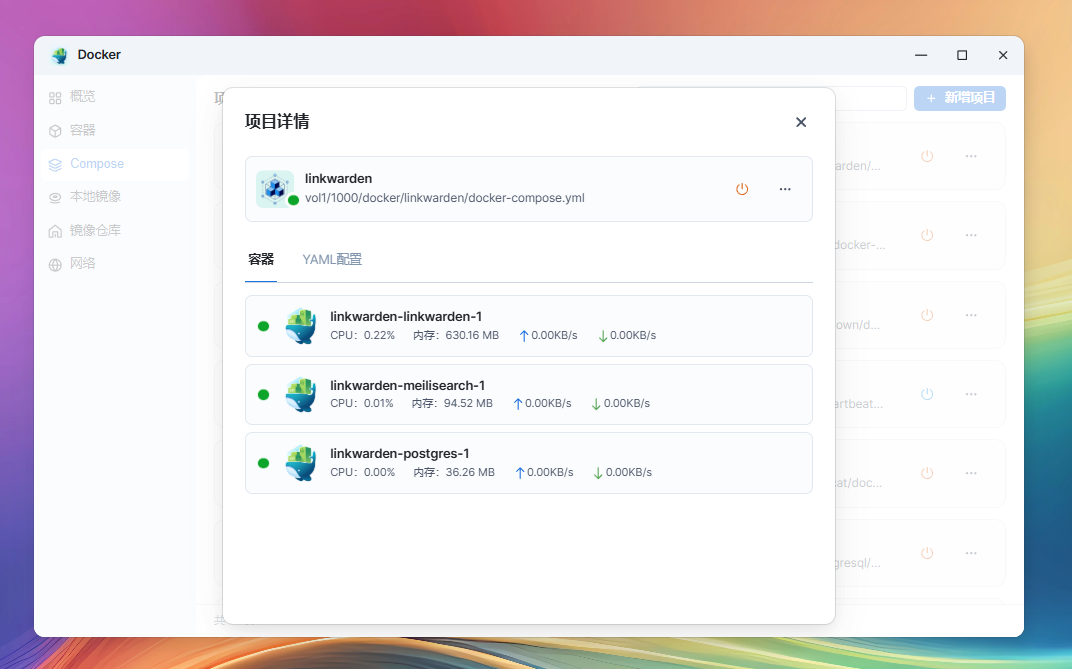Click power button on the background gresql/... row
The height and width of the screenshot is (669, 1072).
click(927, 553)
